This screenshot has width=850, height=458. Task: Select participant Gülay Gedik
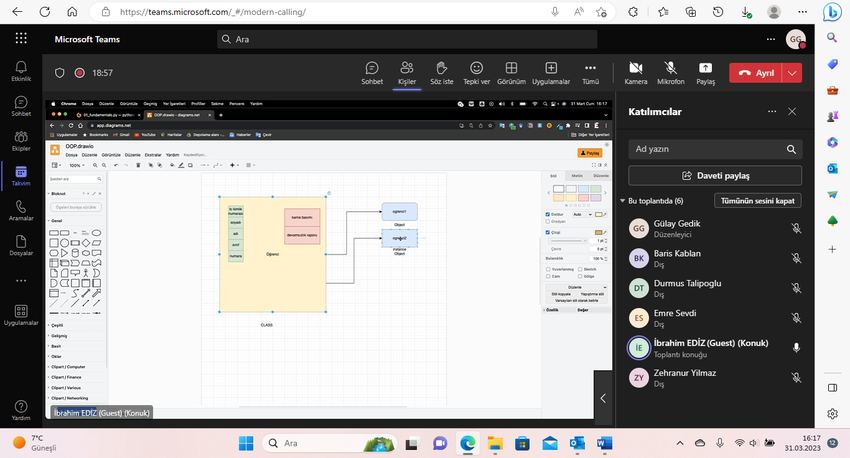point(715,228)
